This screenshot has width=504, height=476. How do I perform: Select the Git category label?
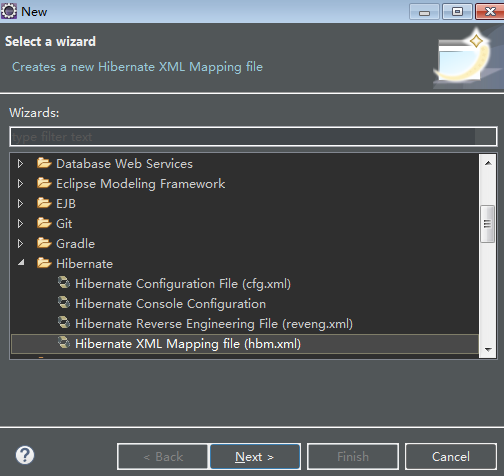[64, 224]
